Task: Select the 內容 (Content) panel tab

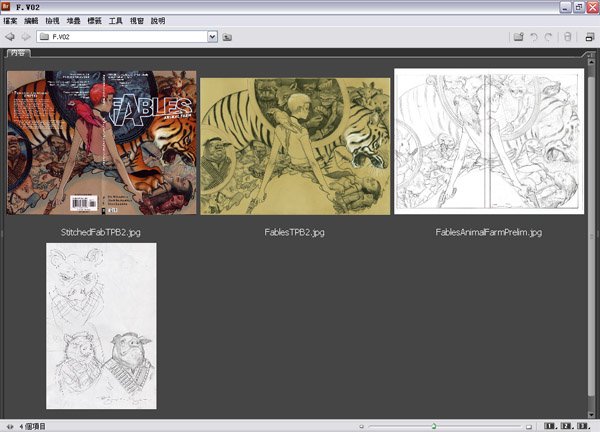Action: pos(17,53)
